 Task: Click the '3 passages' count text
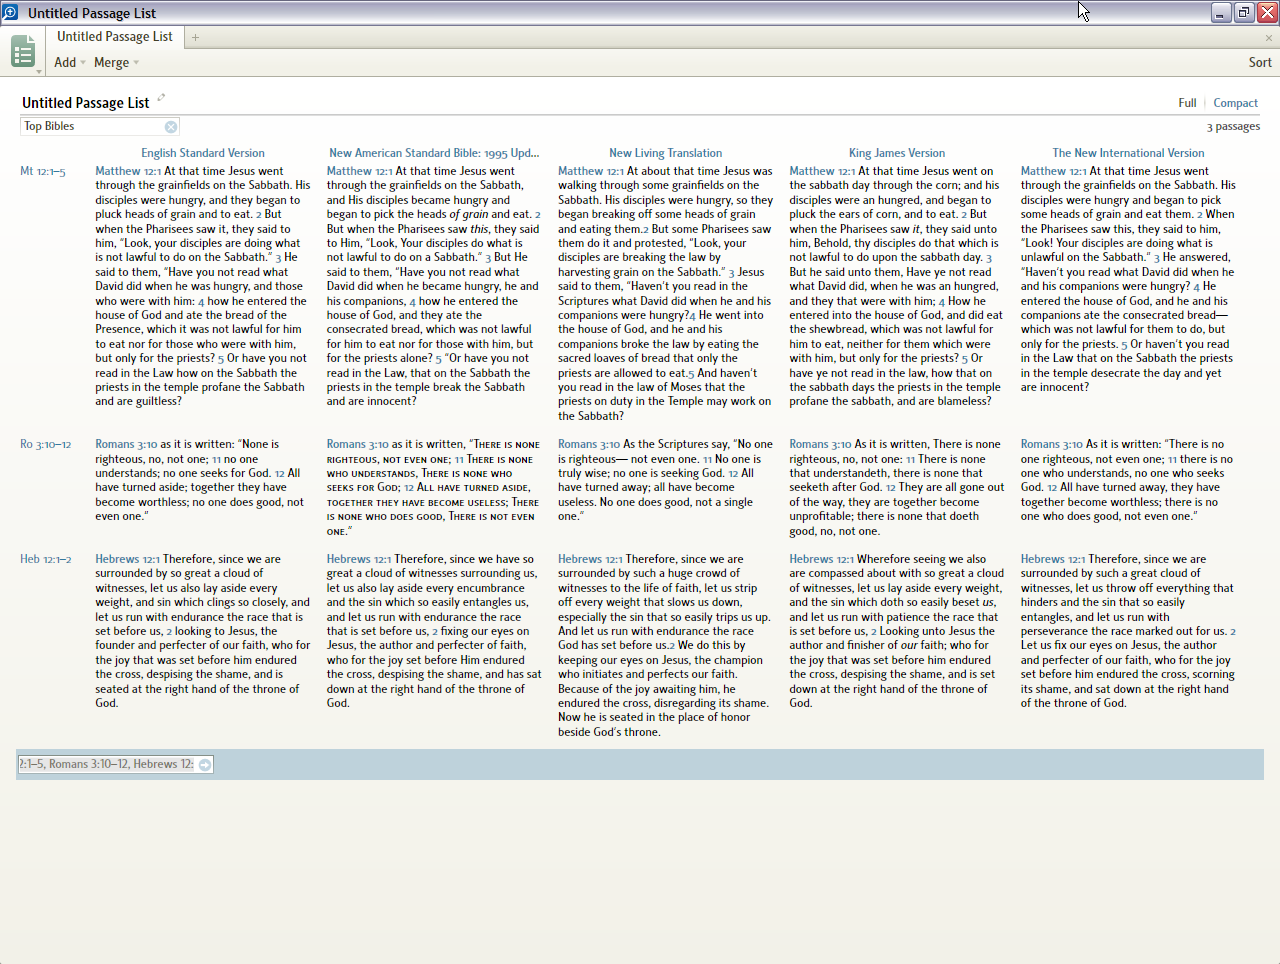[x=1233, y=127]
